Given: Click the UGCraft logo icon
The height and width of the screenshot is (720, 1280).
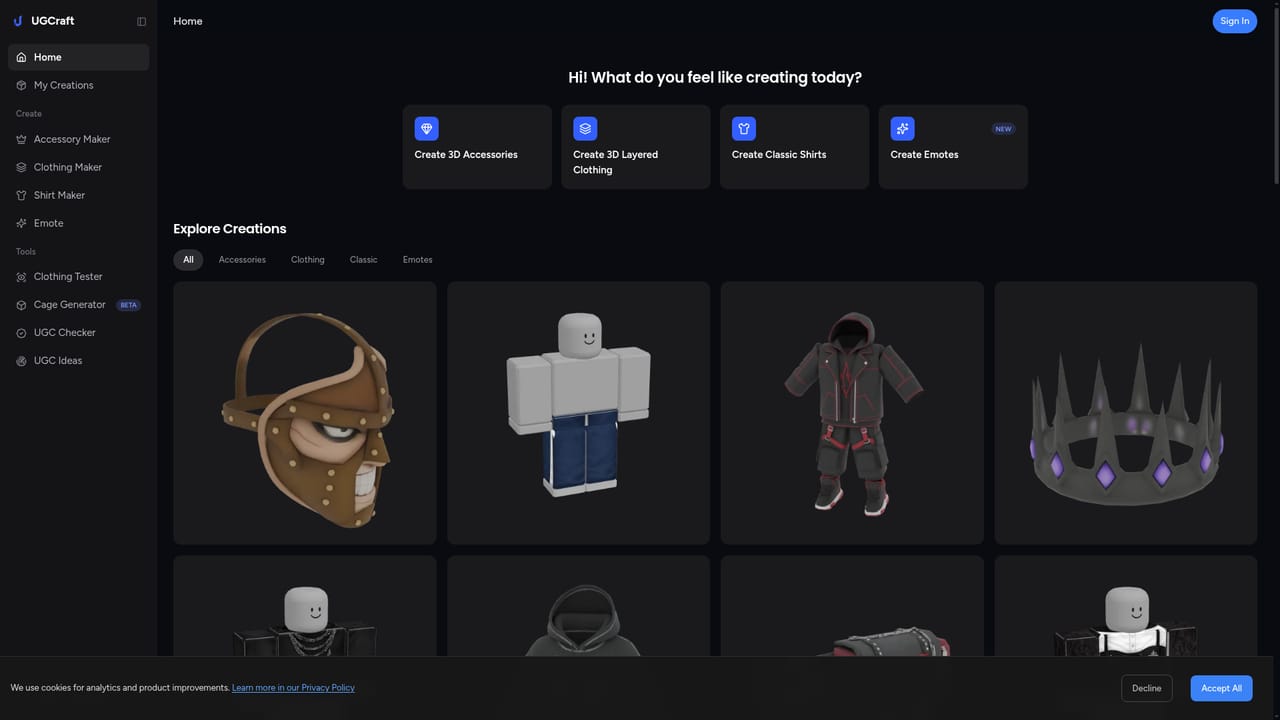Looking at the screenshot, I should (x=18, y=21).
